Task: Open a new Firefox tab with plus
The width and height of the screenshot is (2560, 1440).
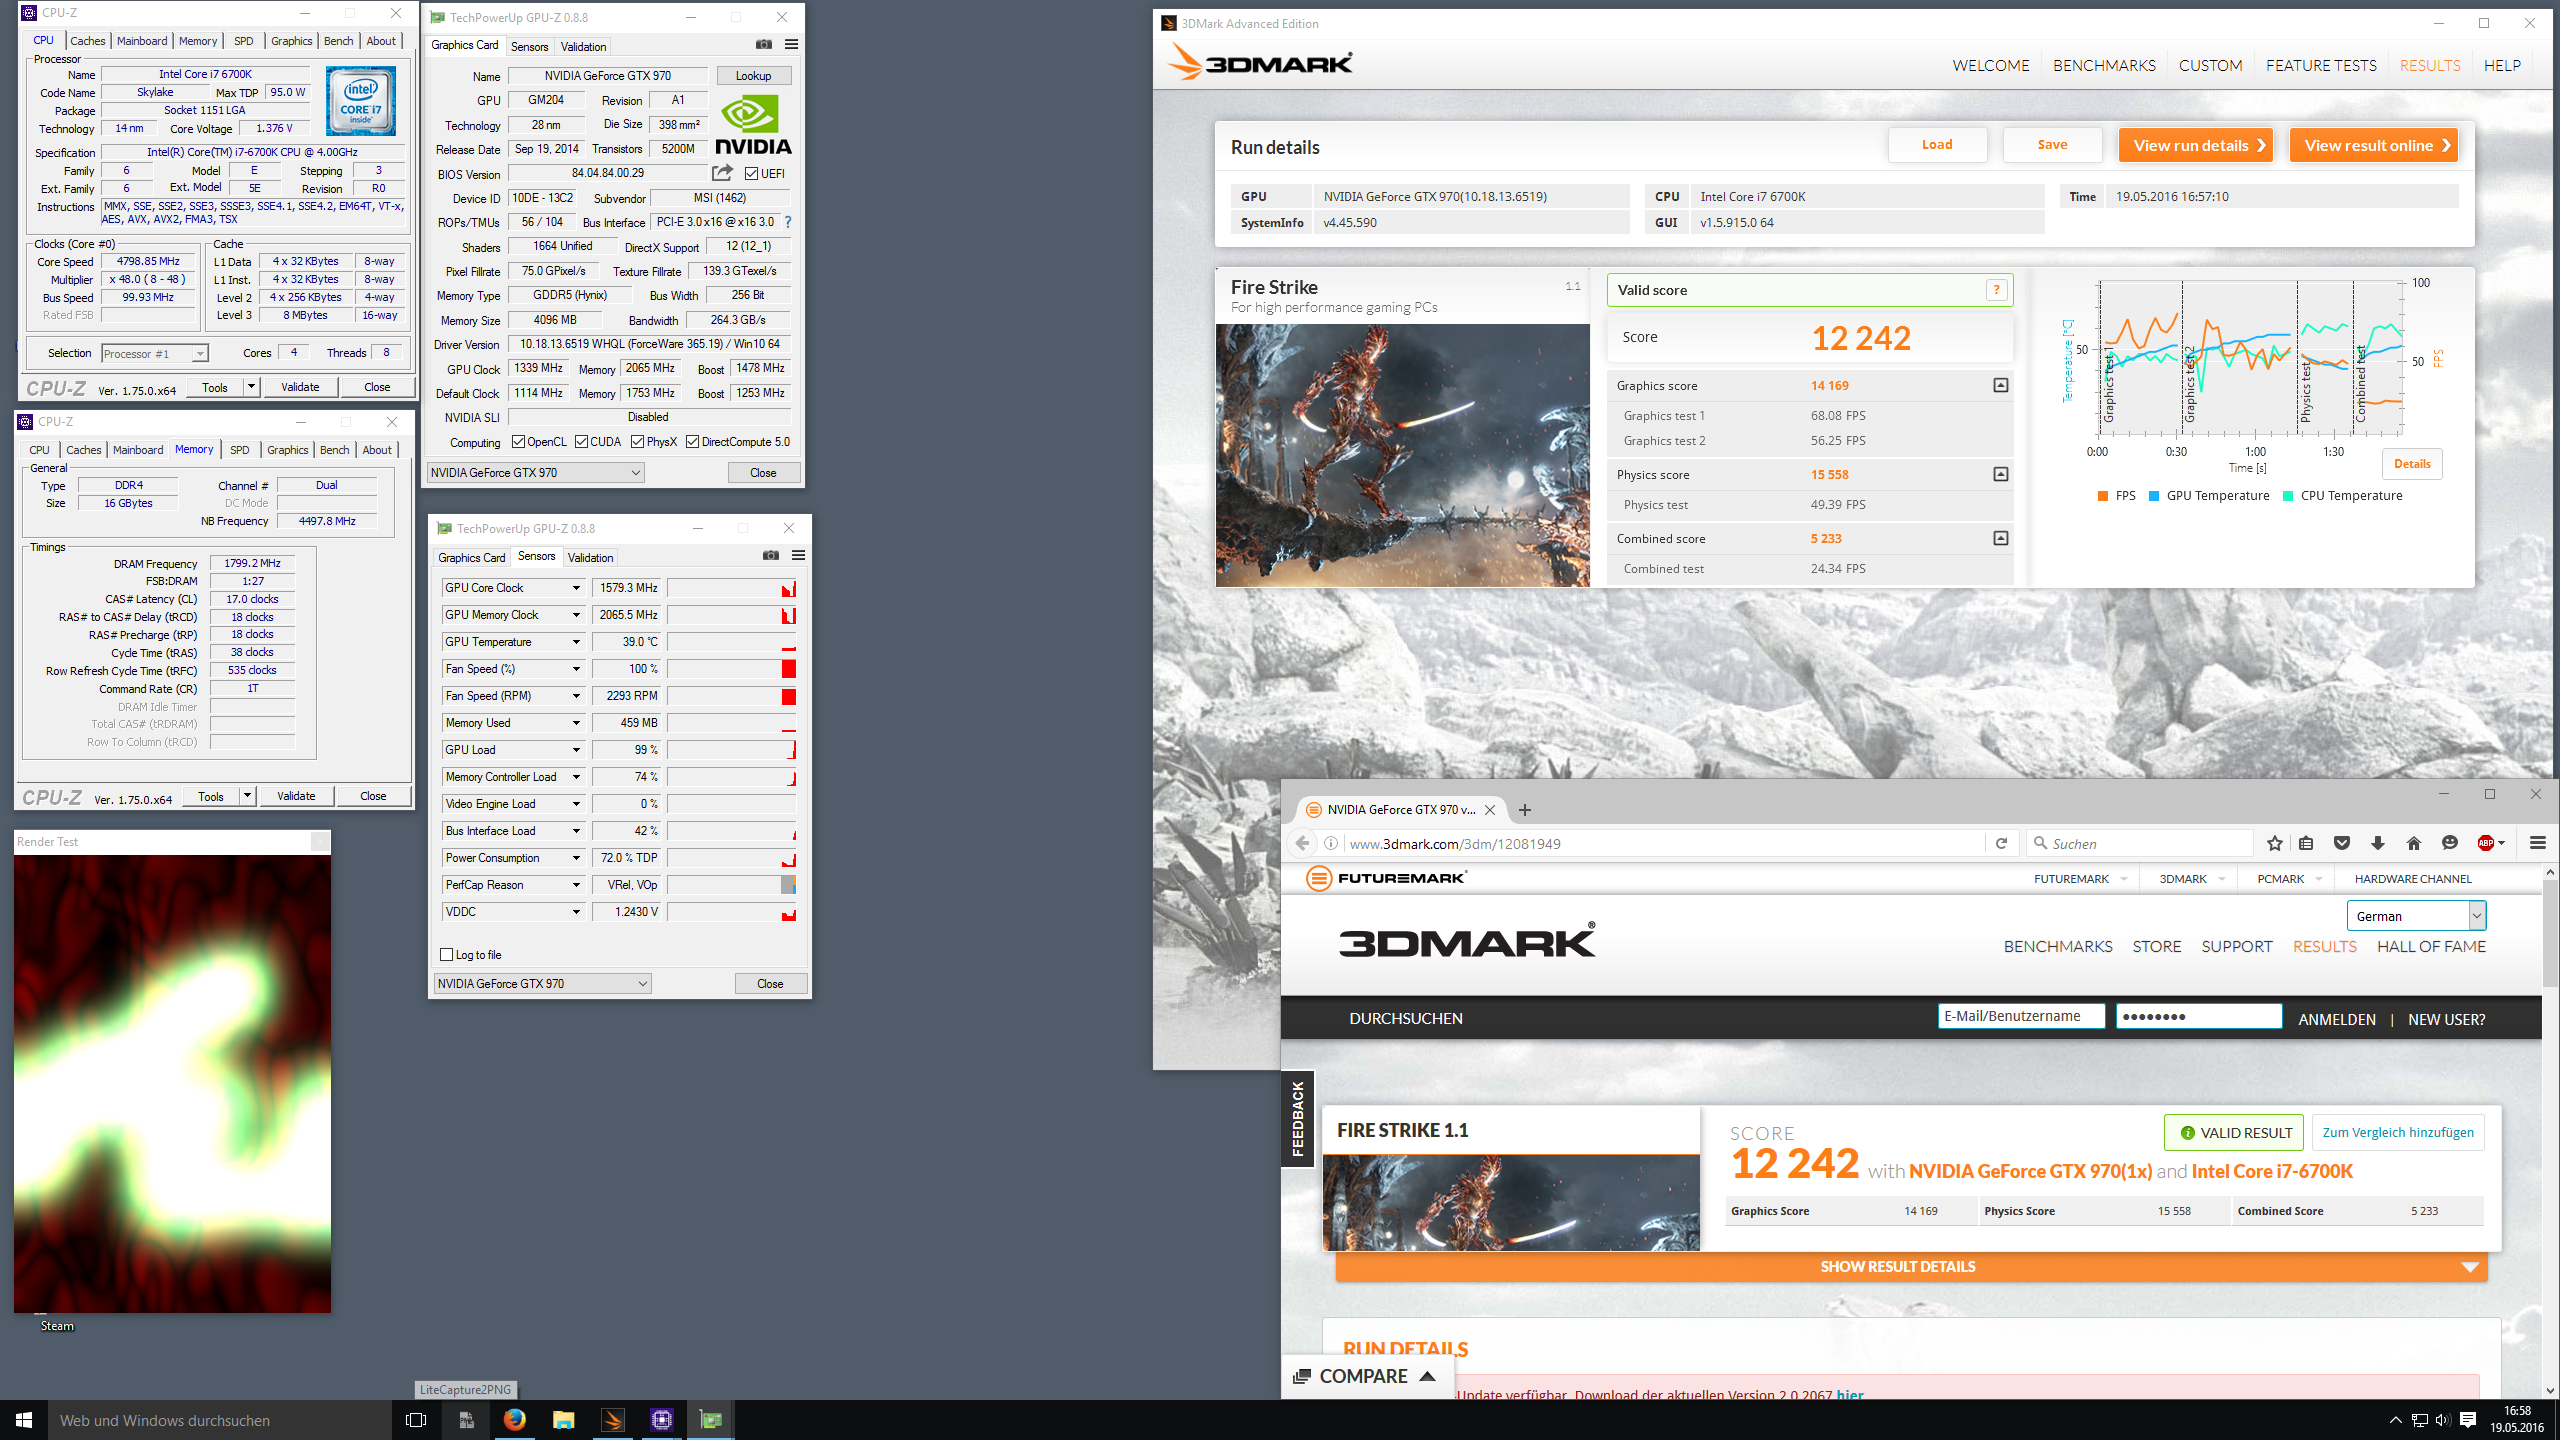Action: pos(1525,810)
